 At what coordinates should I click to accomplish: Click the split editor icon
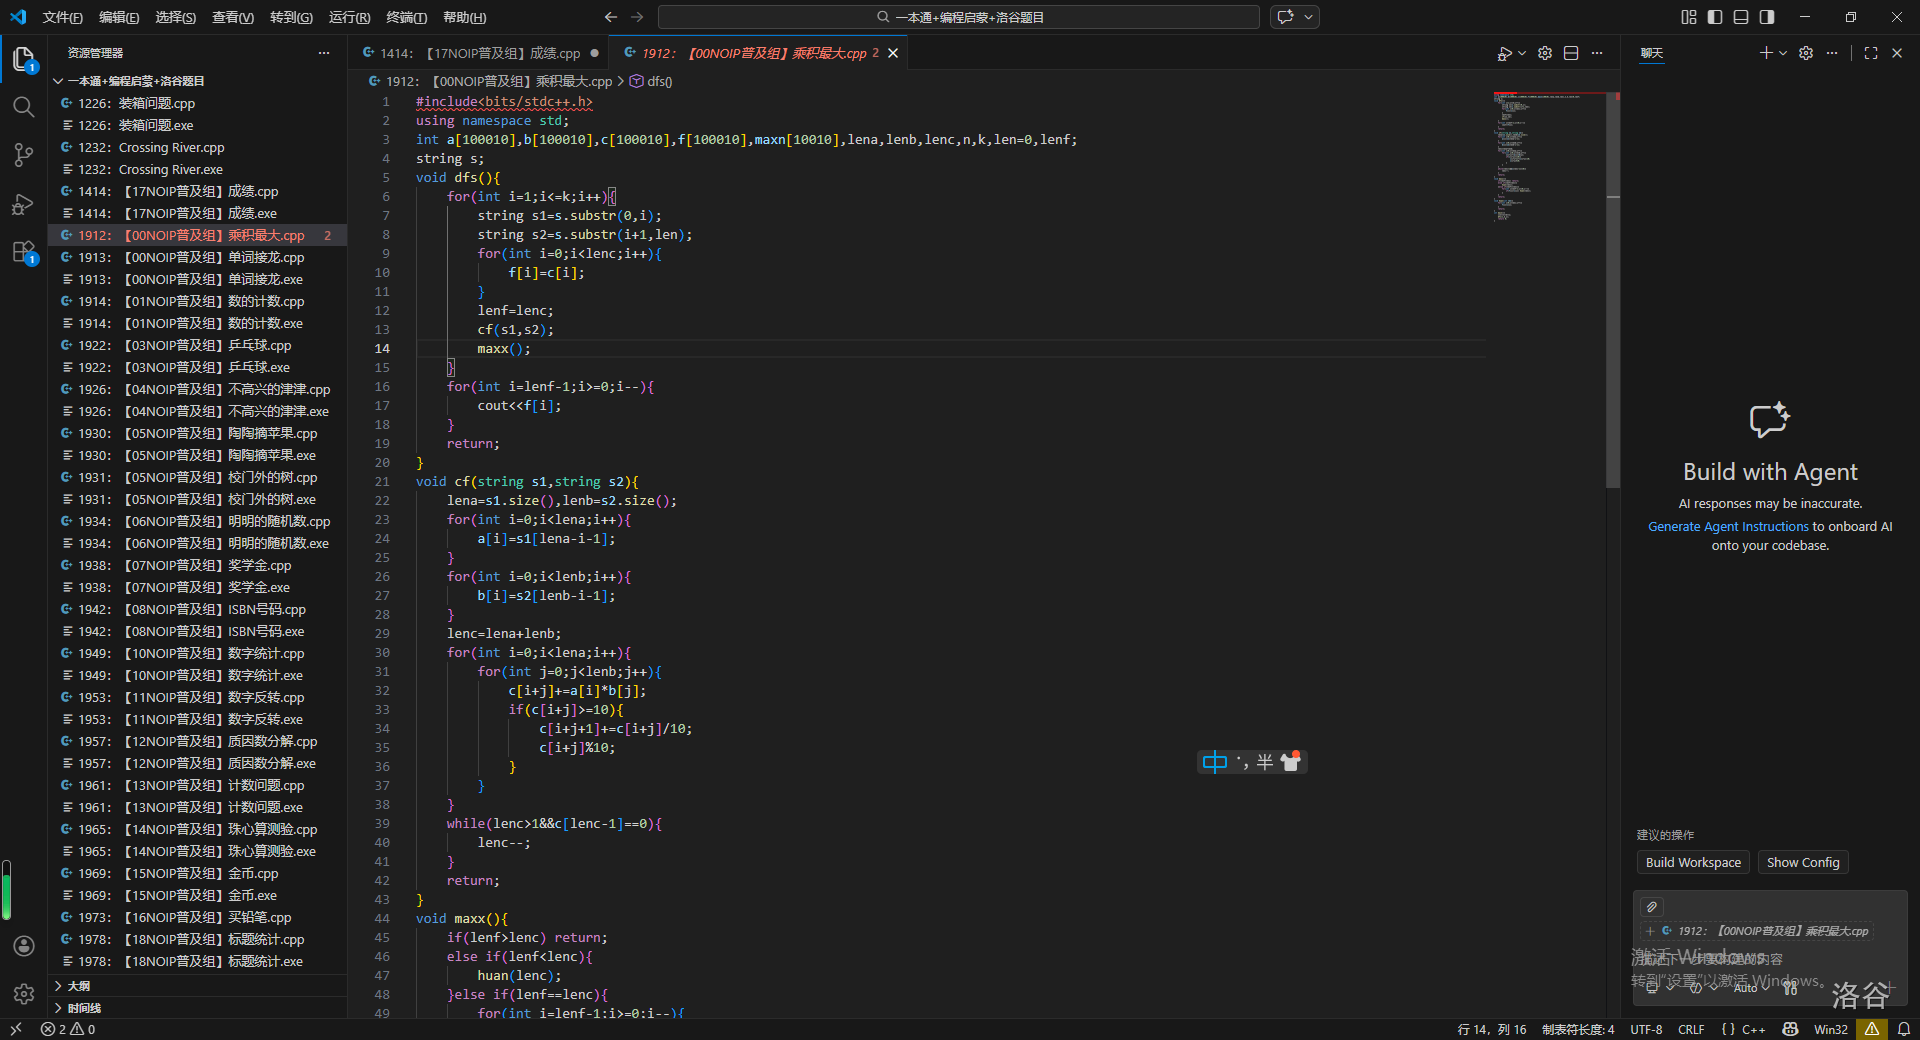[x=1571, y=53]
